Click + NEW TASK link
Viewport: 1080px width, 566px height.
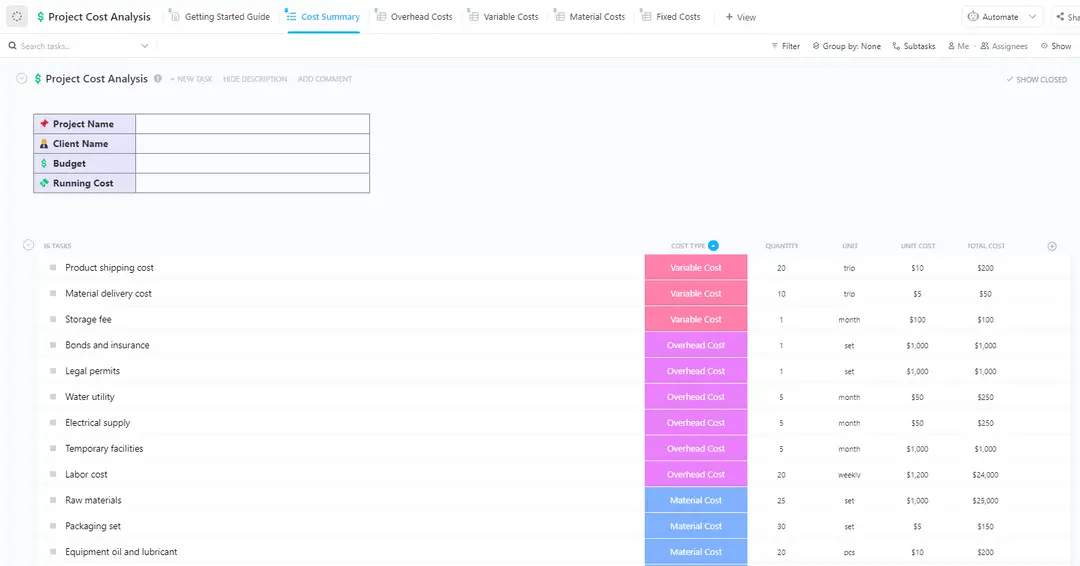tap(191, 79)
